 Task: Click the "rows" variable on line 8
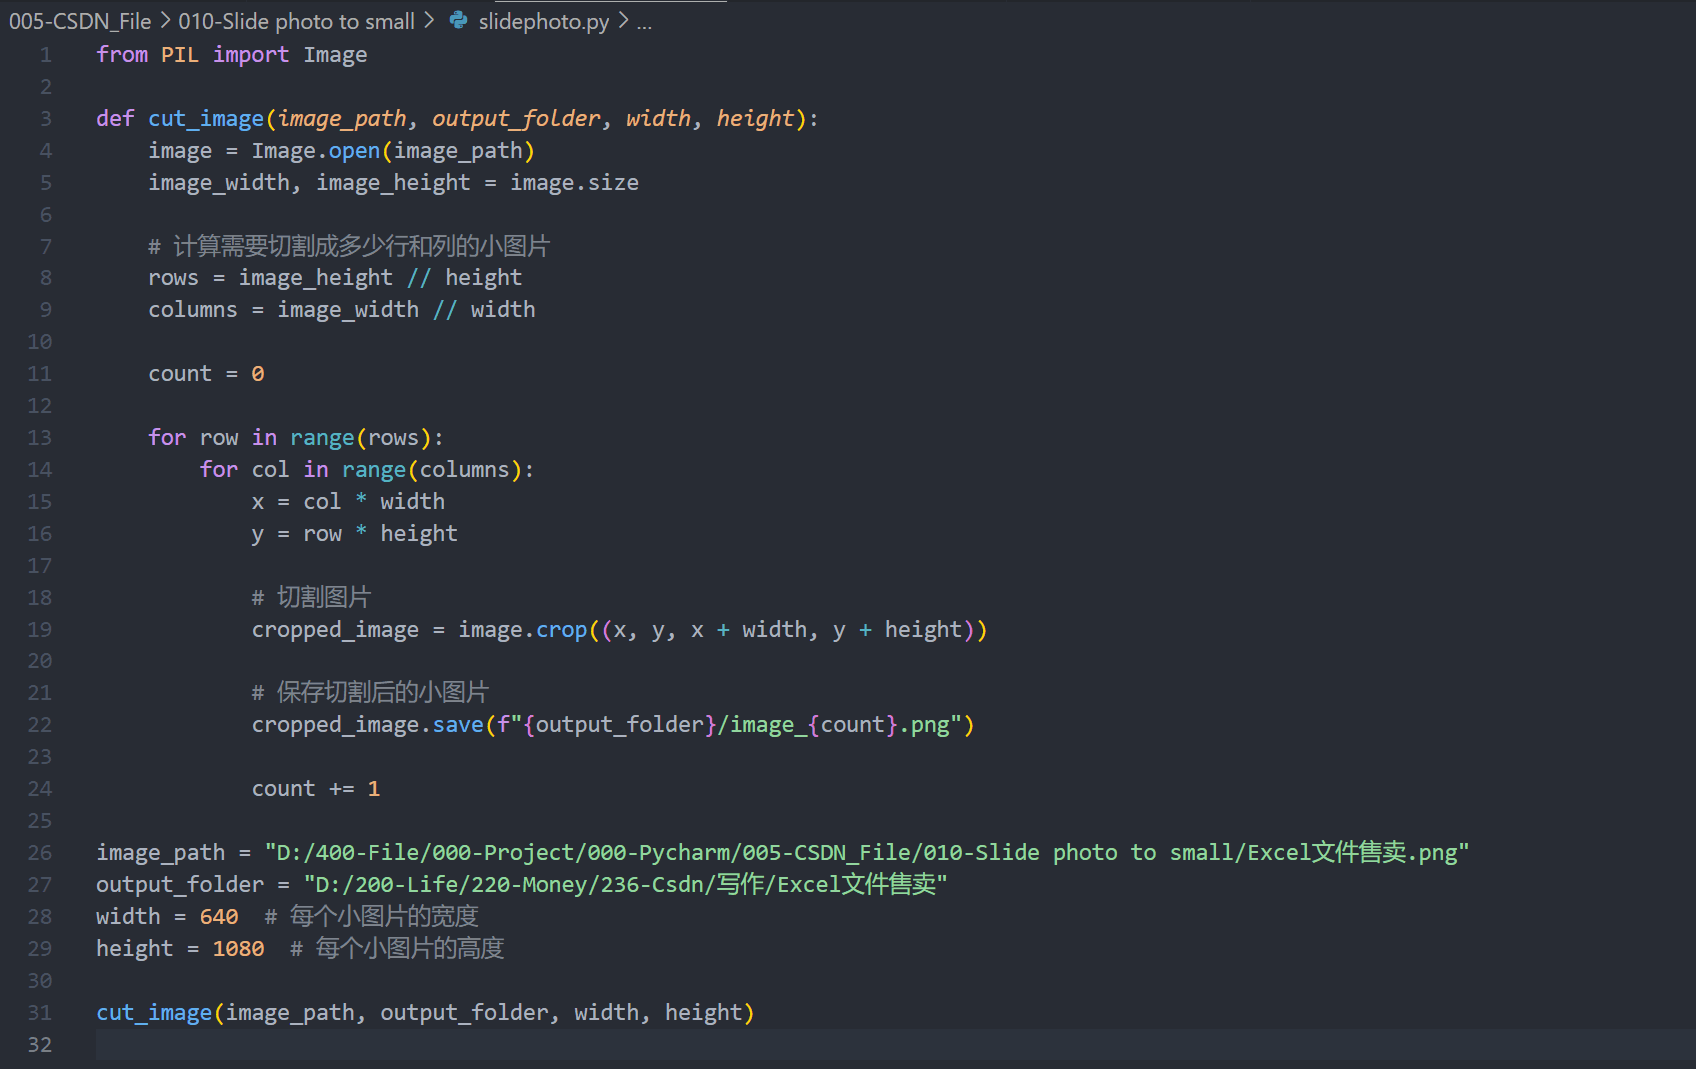click(x=173, y=278)
